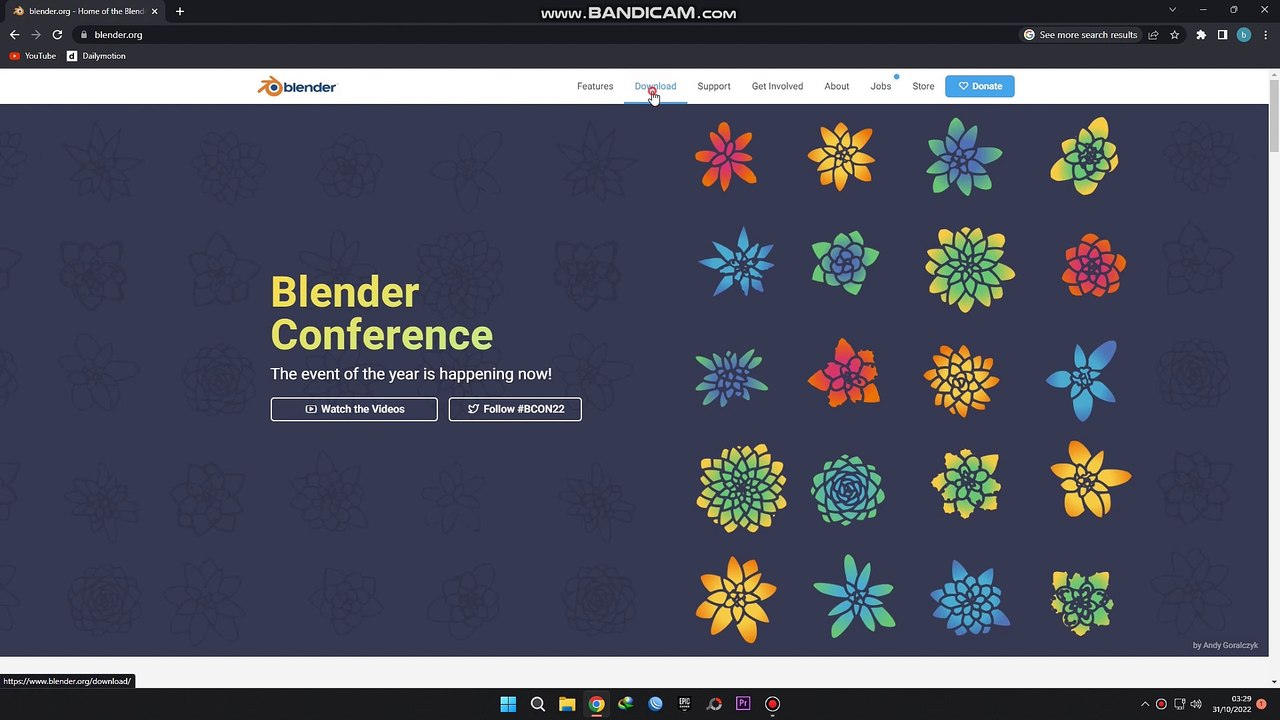Open the Chrome profile avatar
The width and height of the screenshot is (1280, 720).
(x=1244, y=35)
